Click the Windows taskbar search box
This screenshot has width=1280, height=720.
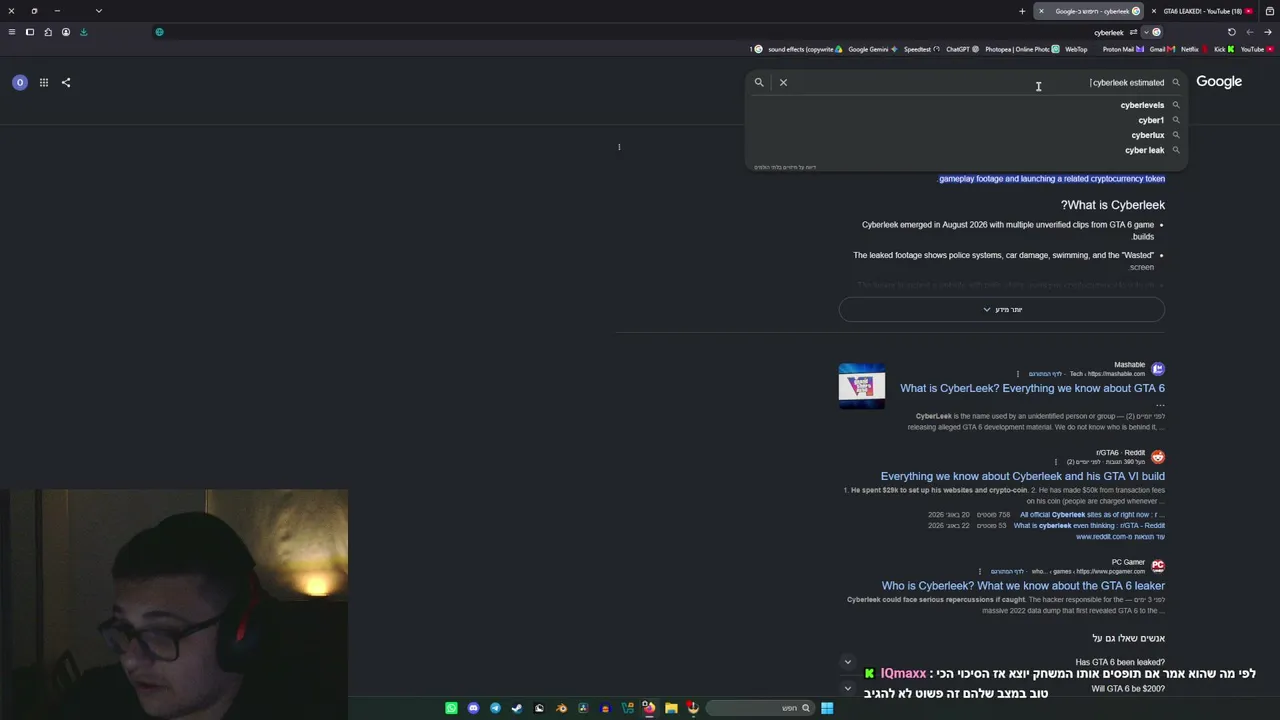click(x=760, y=708)
